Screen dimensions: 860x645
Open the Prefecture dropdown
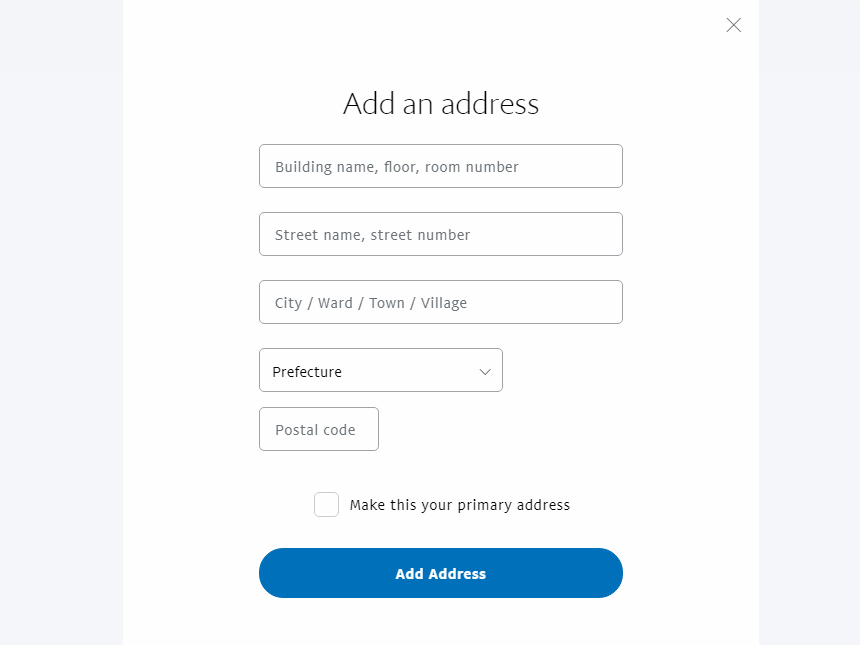pos(380,370)
